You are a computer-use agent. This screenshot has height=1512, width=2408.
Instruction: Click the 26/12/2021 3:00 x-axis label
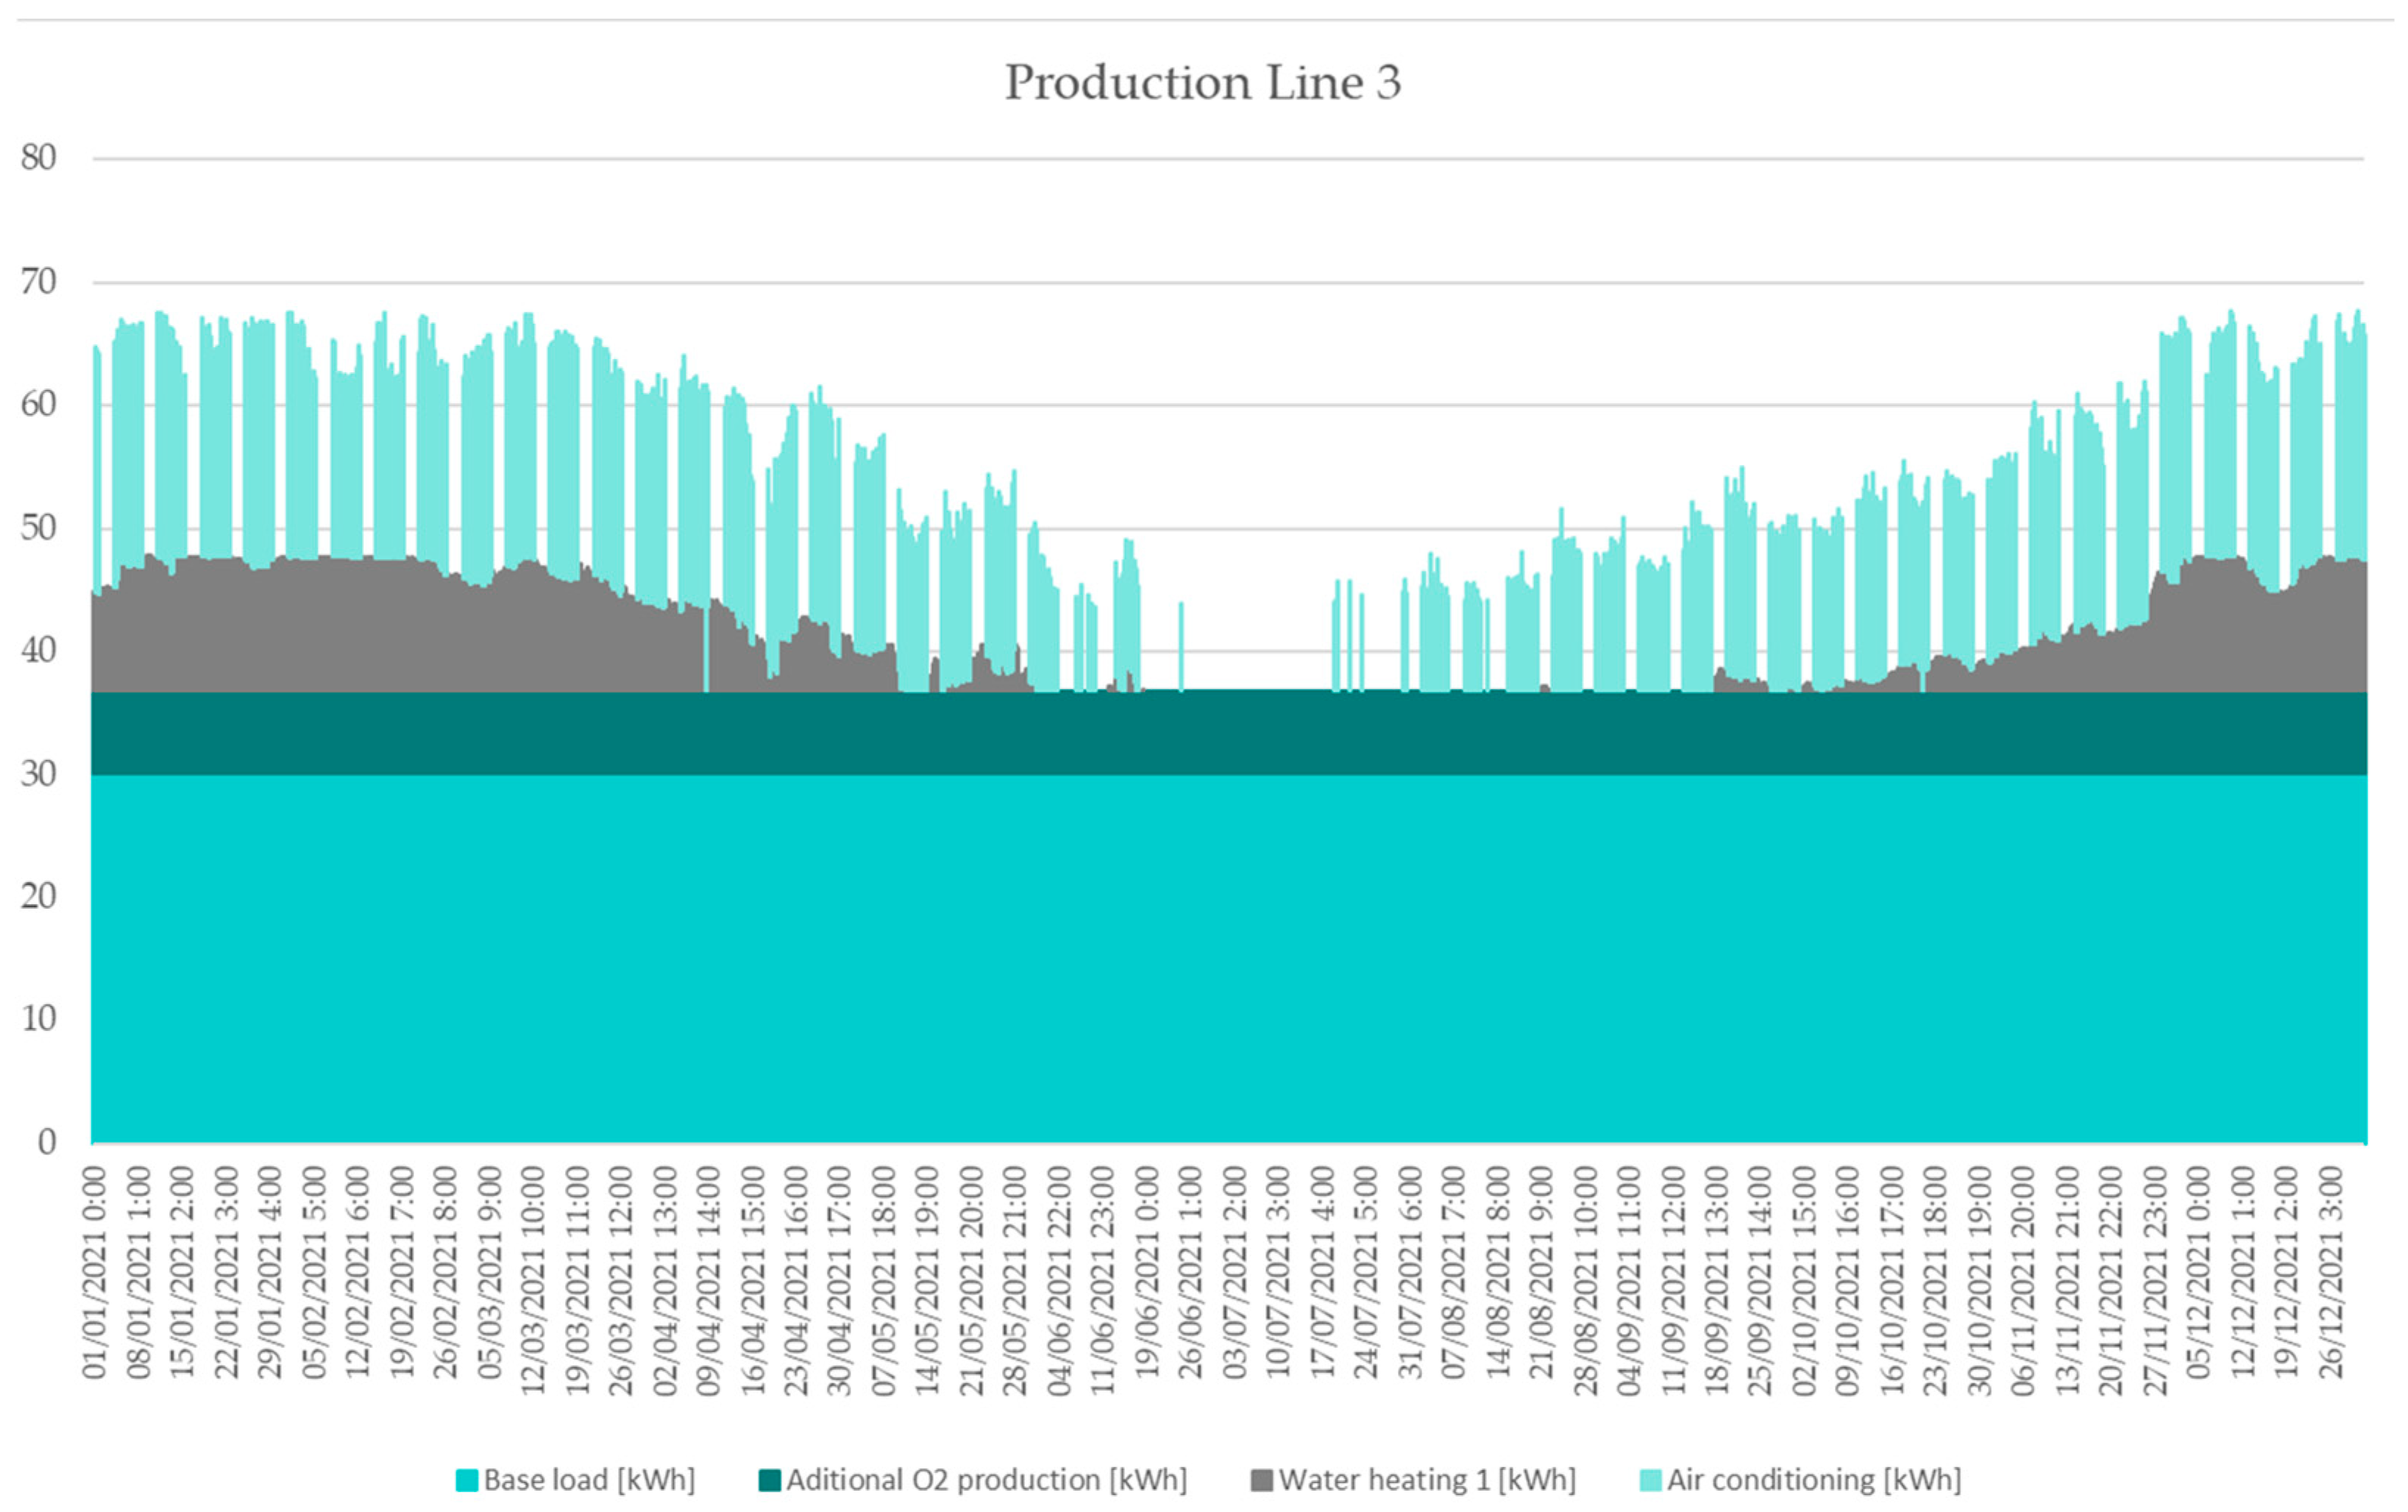[x=2331, y=1273]
